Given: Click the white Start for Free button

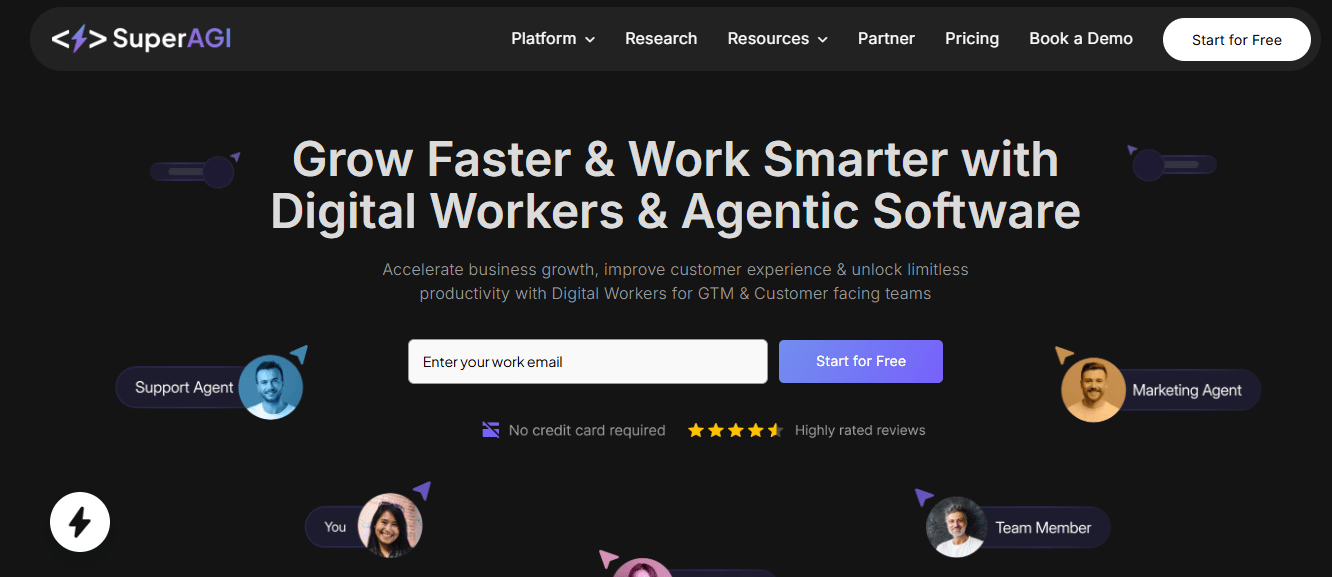Looking at the screenshot, I should [1237, 40].
